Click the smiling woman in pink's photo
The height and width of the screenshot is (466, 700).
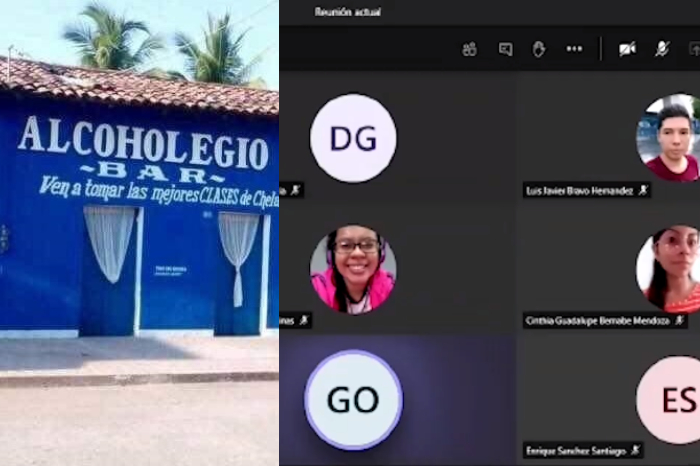click(x=352, y=269)
